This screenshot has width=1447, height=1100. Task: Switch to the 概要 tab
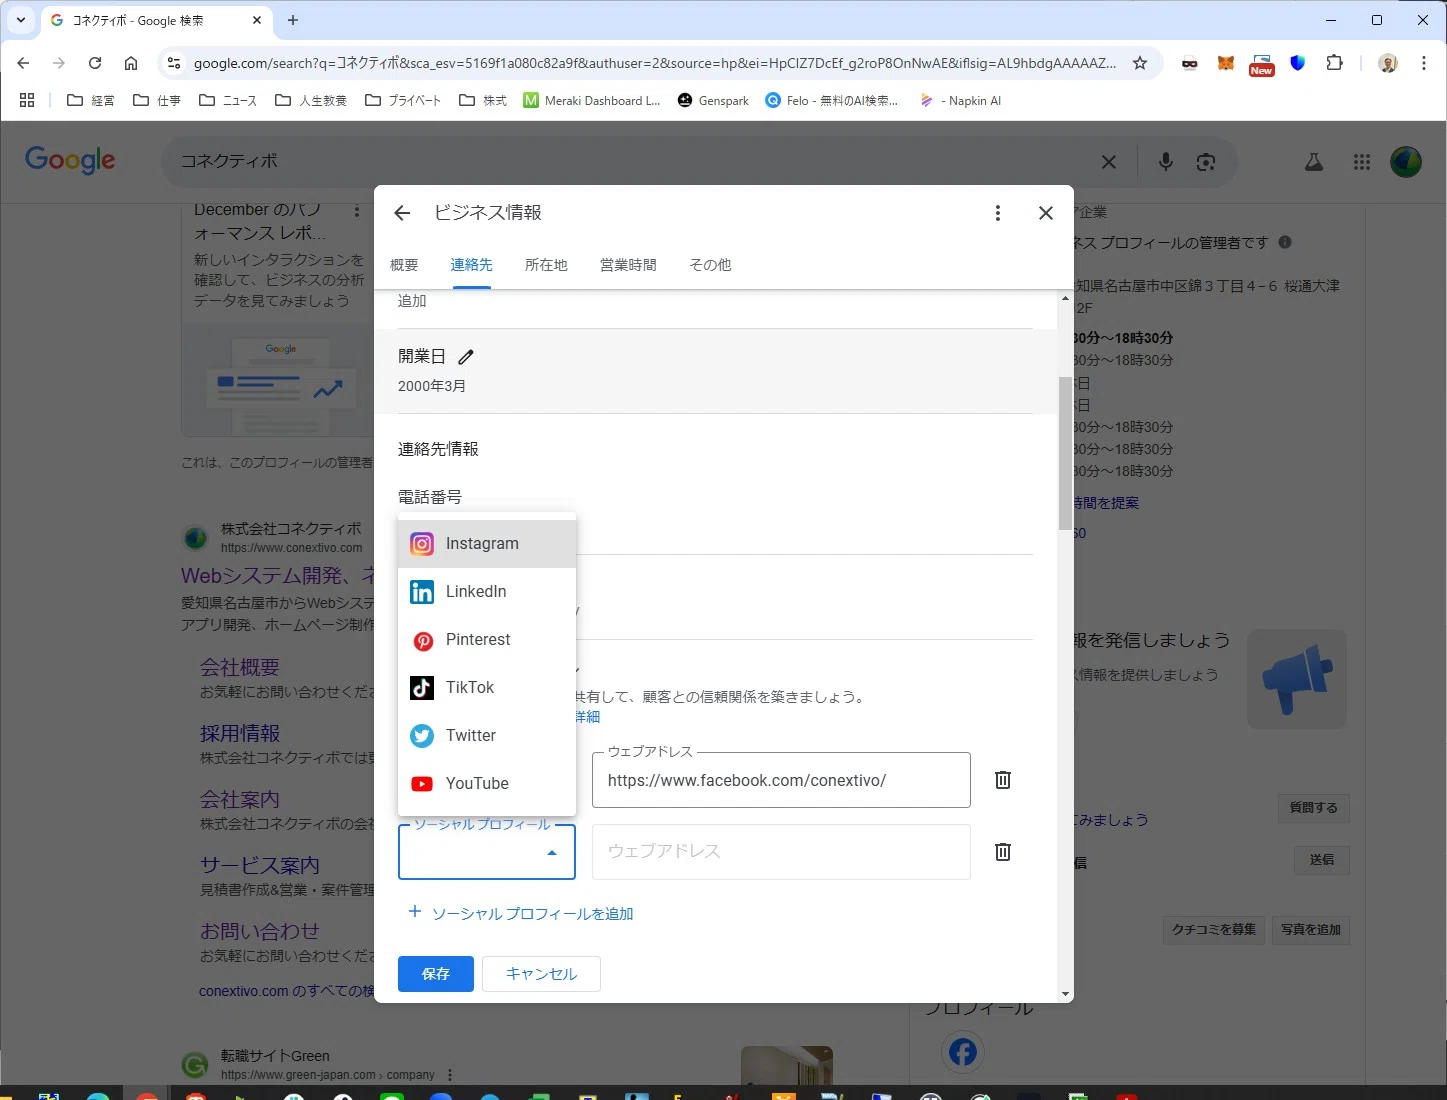(x=404, y=265)
